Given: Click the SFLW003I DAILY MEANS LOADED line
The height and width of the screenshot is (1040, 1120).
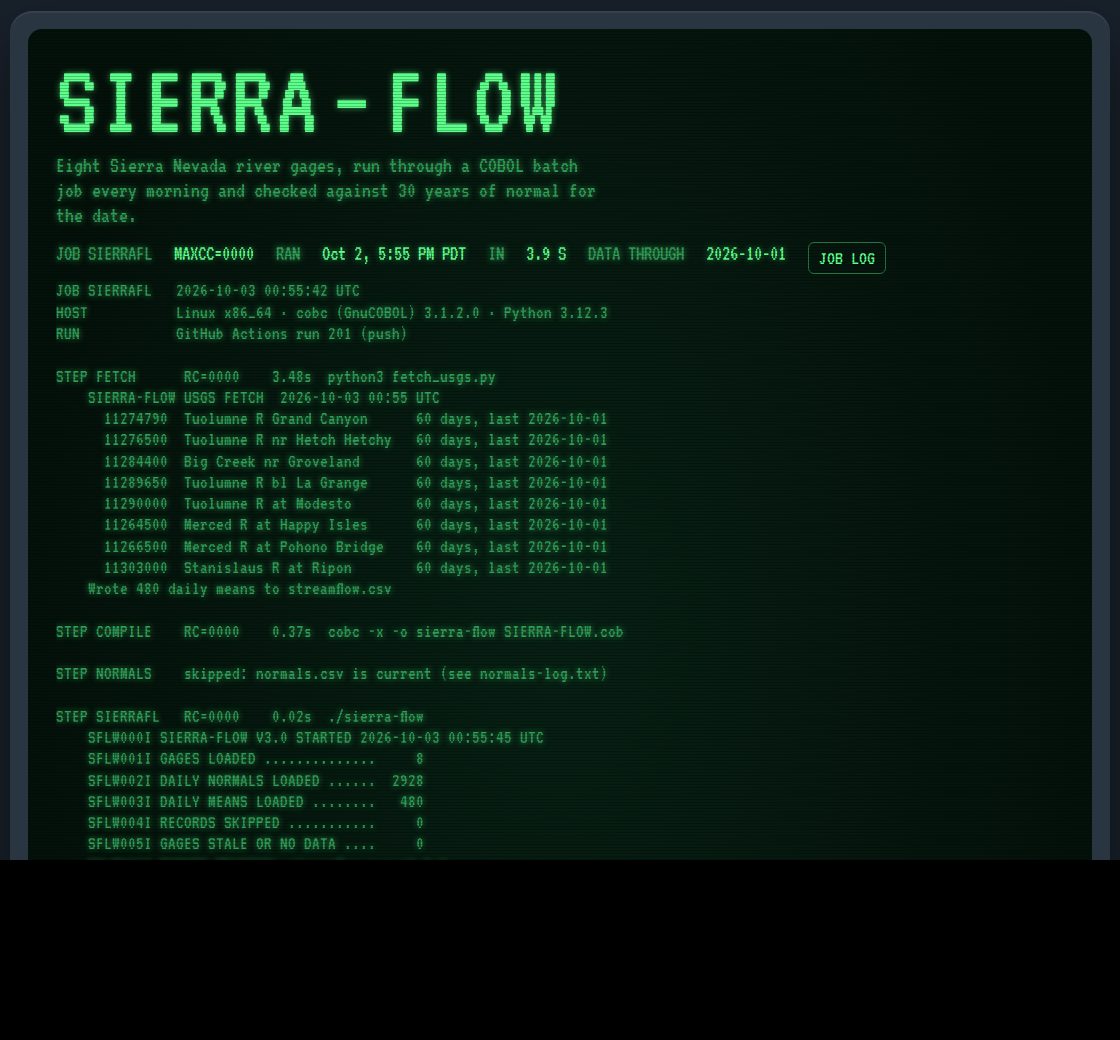Looking at the screenshot, I should (256, 802).
